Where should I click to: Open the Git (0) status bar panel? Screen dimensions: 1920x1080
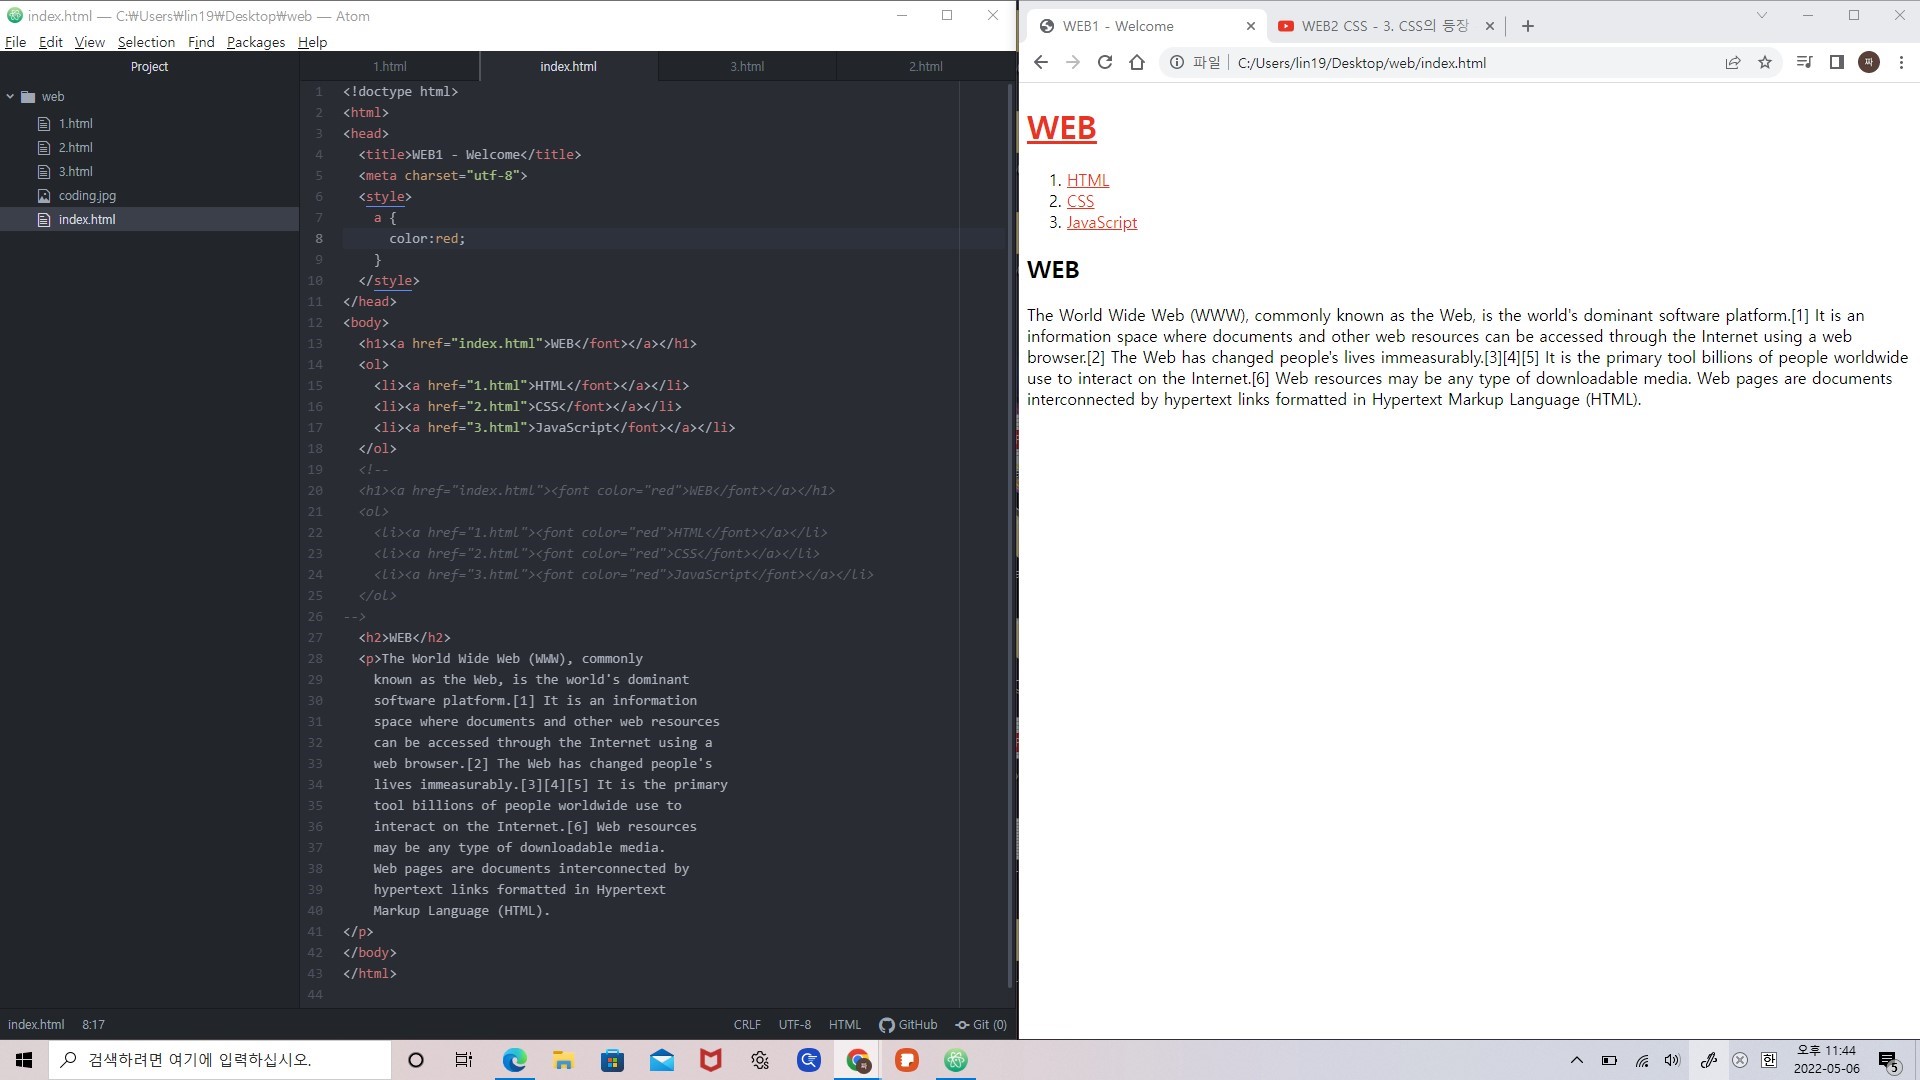[981, 1024]
